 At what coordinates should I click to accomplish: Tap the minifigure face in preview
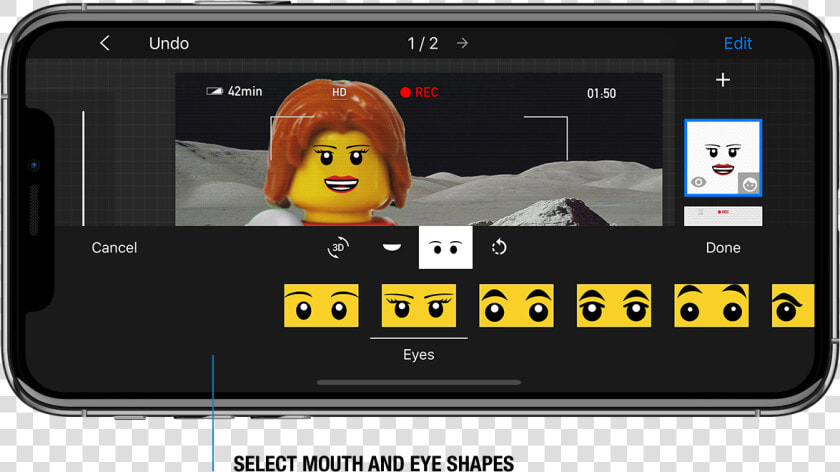[340, 169]
